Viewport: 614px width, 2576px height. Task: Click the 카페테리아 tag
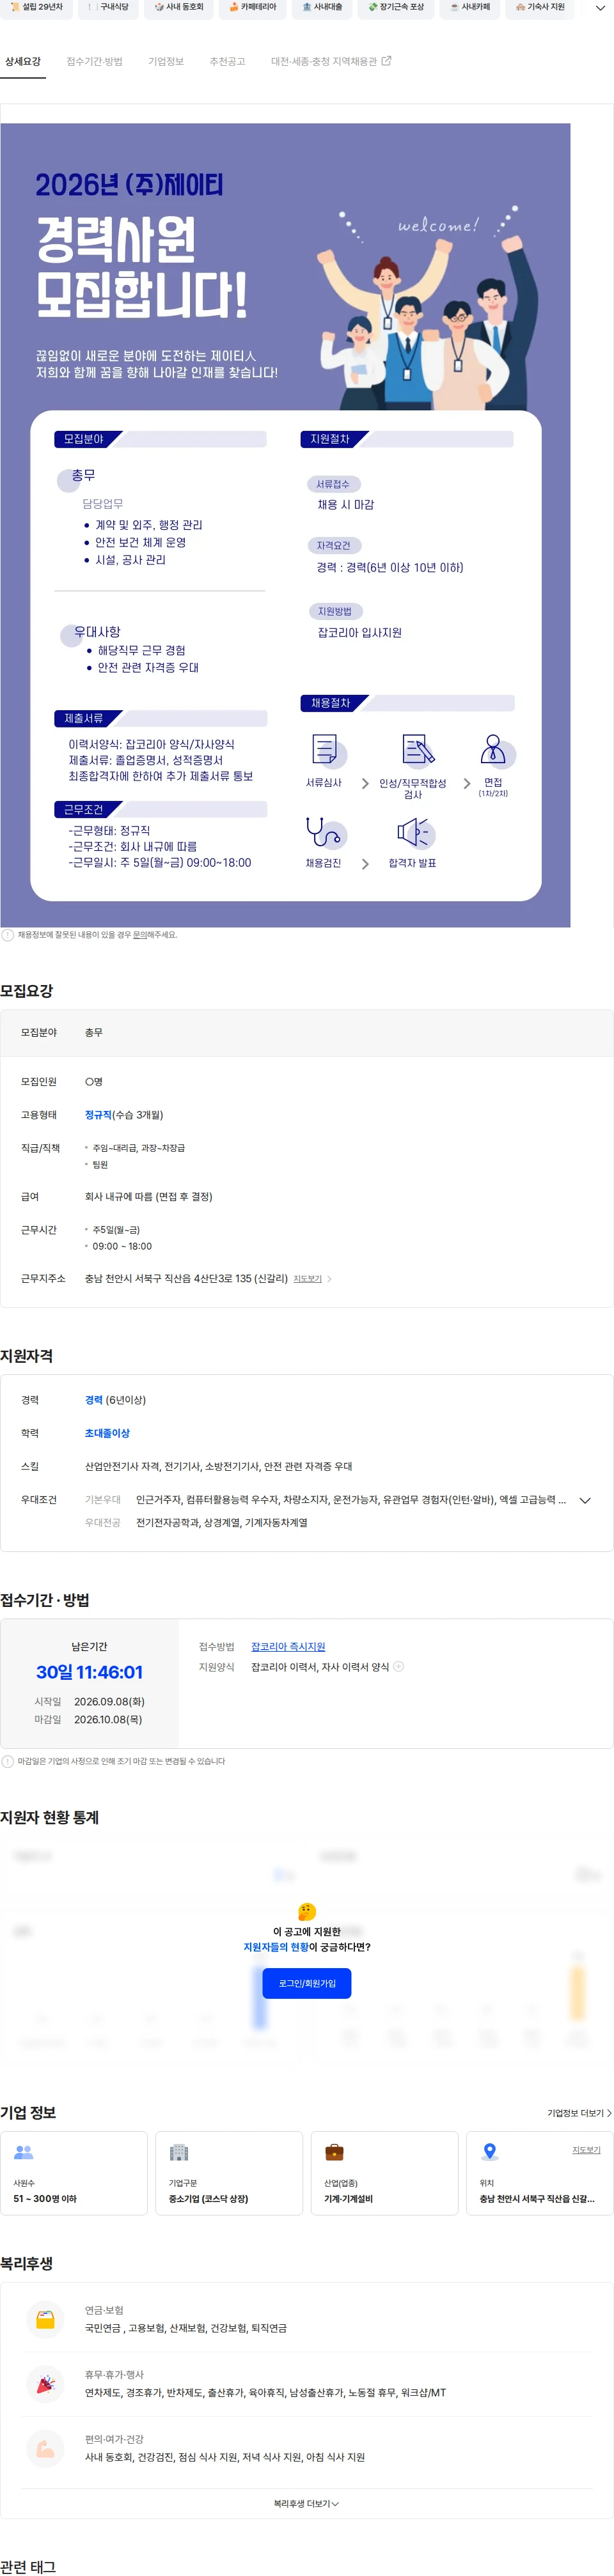click(x=252, y=8)
